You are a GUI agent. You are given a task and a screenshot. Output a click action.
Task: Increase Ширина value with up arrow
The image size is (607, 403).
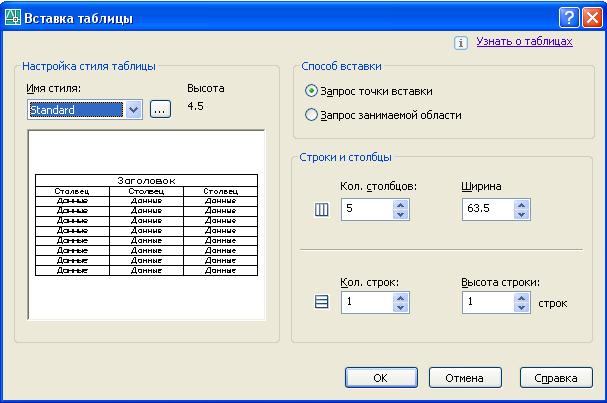tap(521, 205)
